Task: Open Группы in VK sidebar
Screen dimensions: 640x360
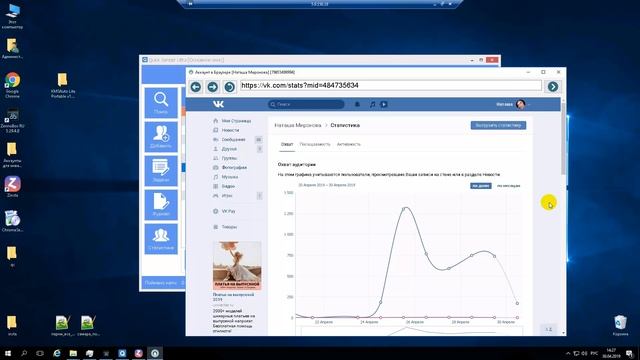Action: pyautogui.click(x=229, y=158)
